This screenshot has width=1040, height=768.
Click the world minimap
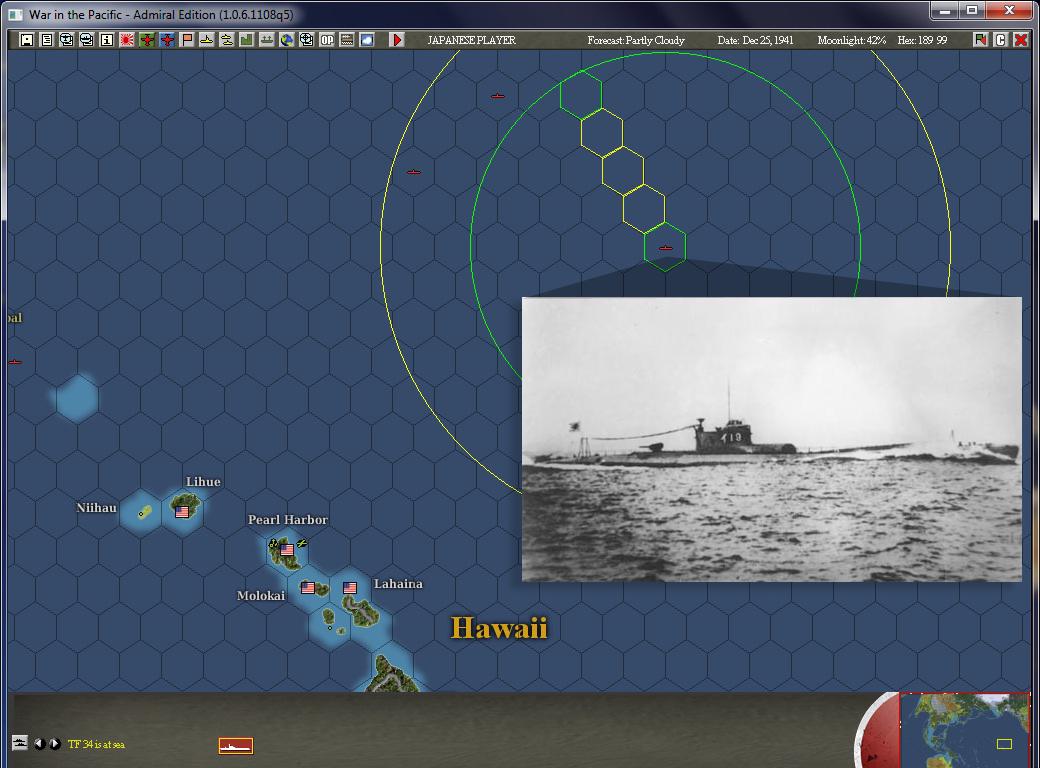point(964,730)
